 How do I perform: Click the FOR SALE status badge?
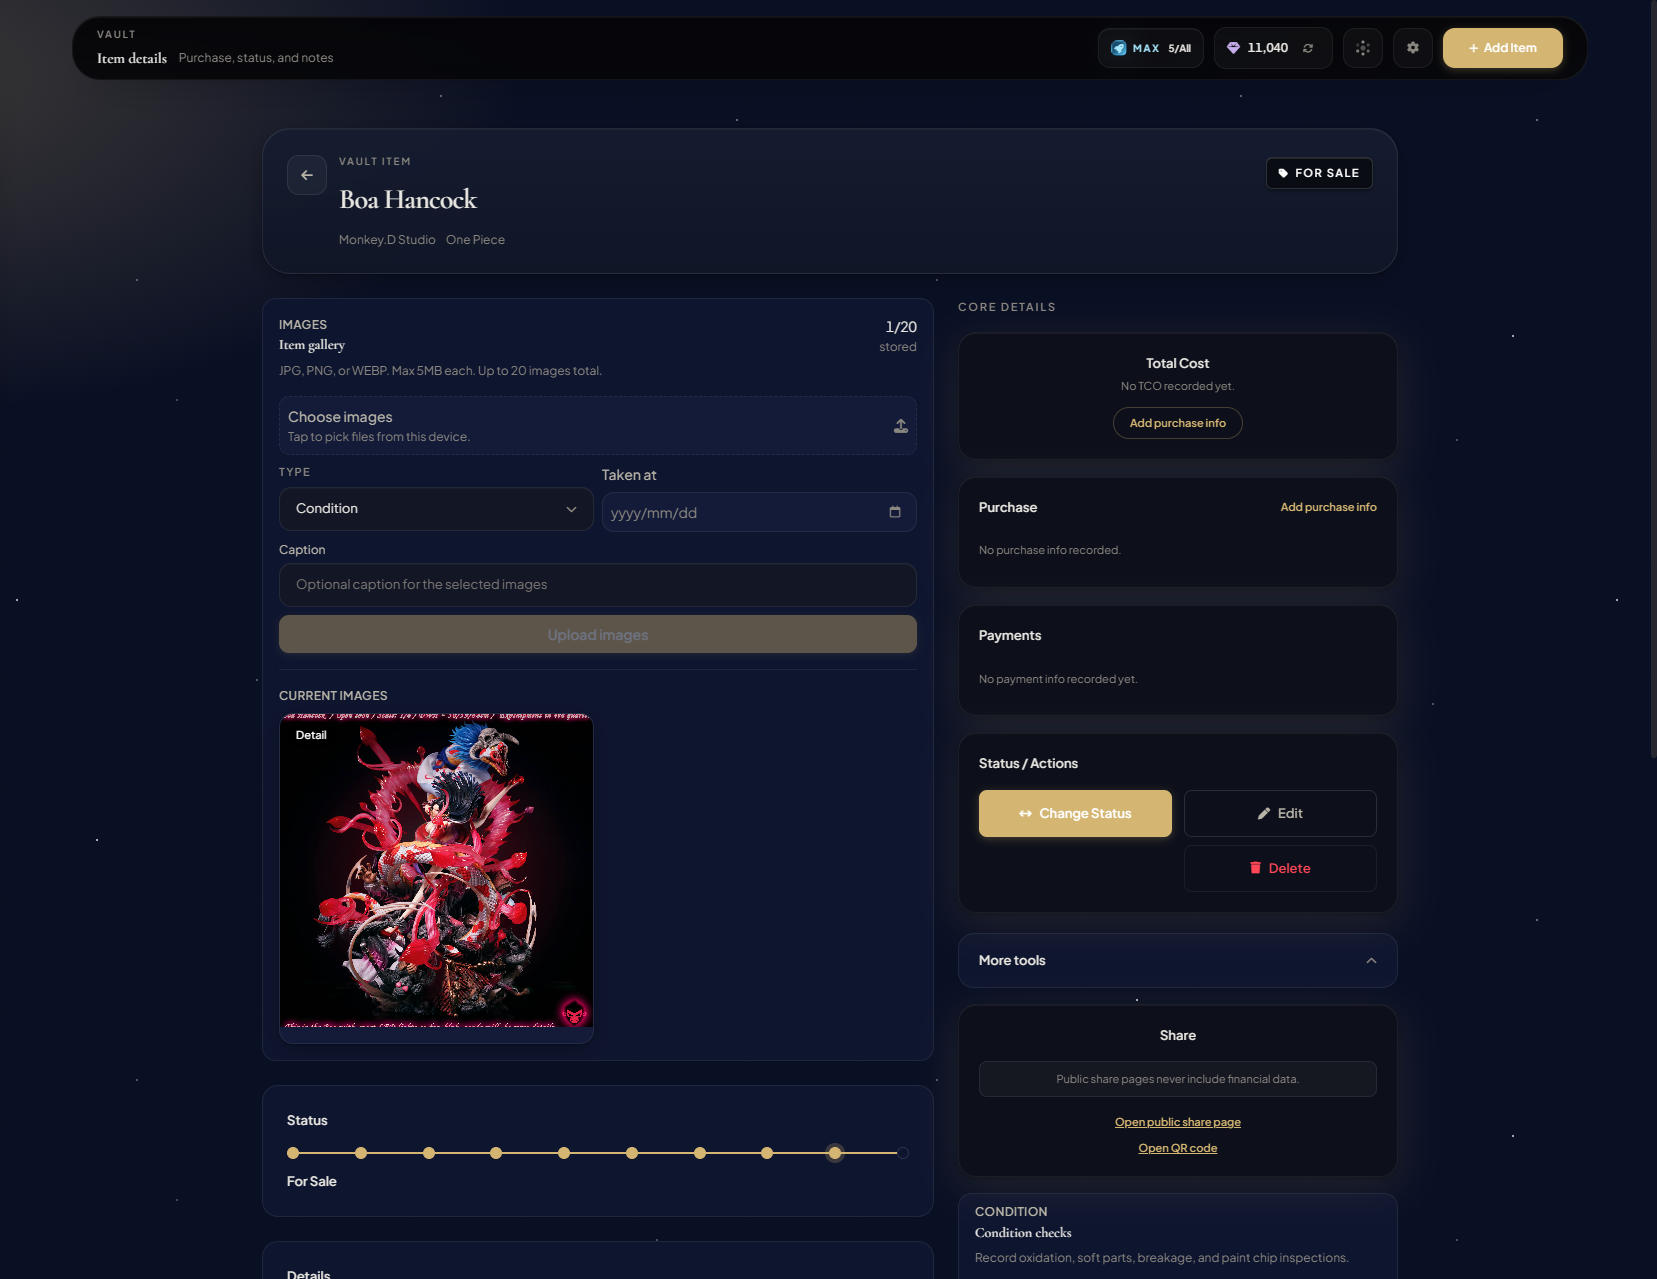point(1319,173)
